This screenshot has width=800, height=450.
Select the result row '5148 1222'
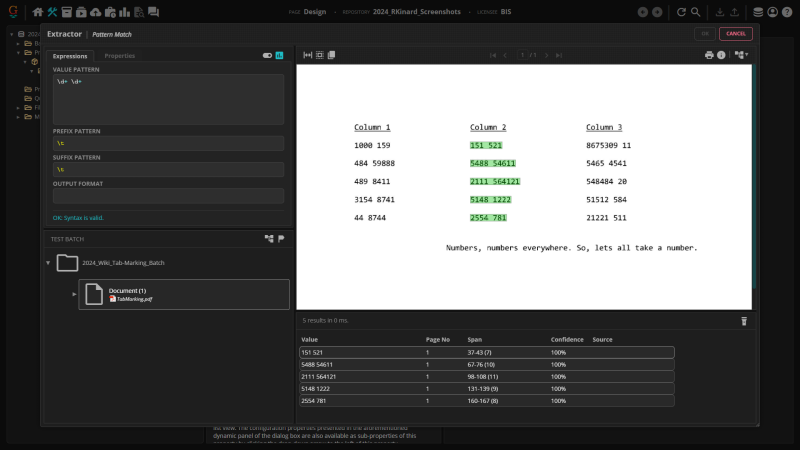(x=487, y=389)
